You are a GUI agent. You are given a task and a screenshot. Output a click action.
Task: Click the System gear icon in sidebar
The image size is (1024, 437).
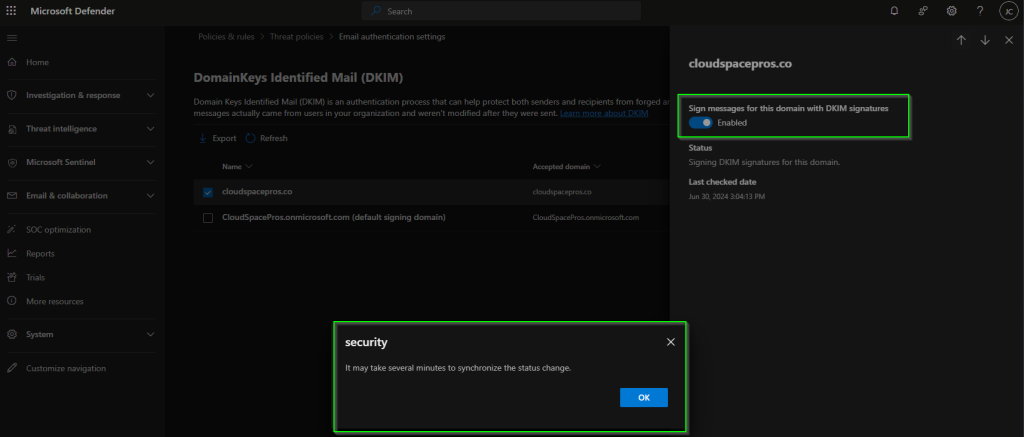coord(12,334)
